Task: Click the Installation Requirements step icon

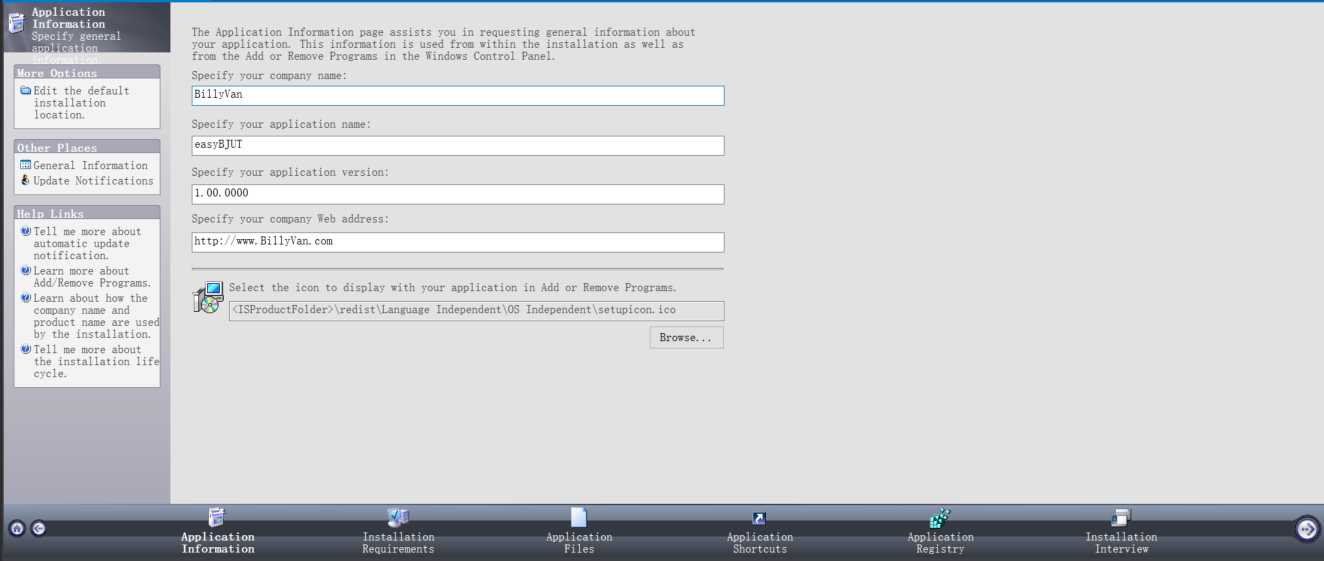Action: coord(398,517)
